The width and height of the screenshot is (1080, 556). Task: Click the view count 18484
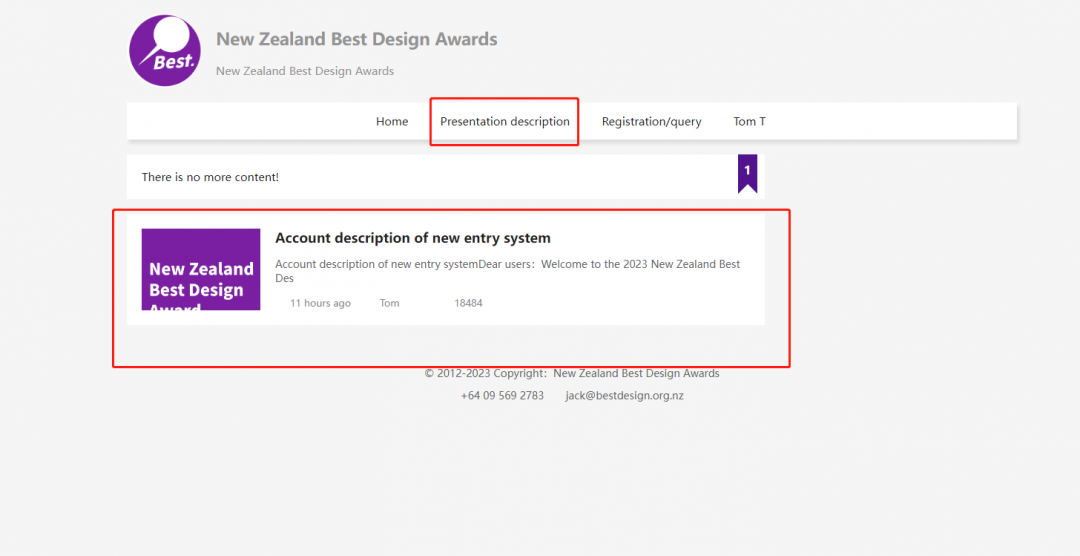(x=468, y=303)
